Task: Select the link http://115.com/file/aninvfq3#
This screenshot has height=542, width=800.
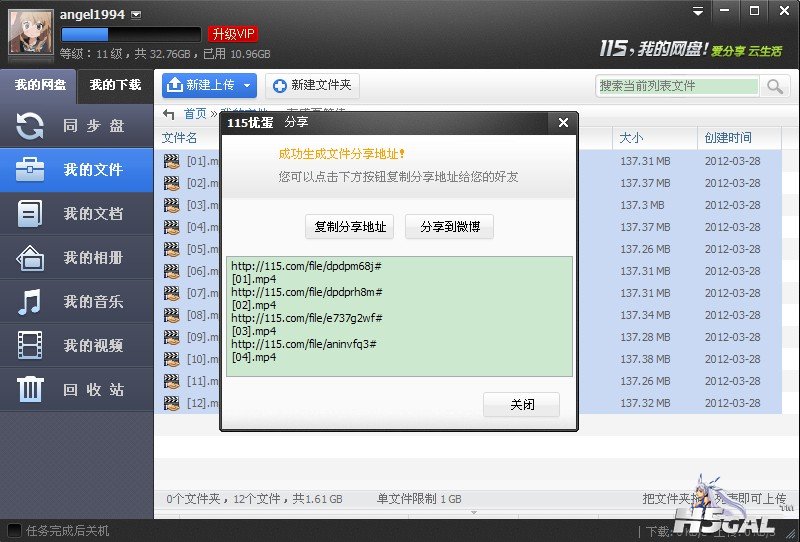Action: coord(304,344)
